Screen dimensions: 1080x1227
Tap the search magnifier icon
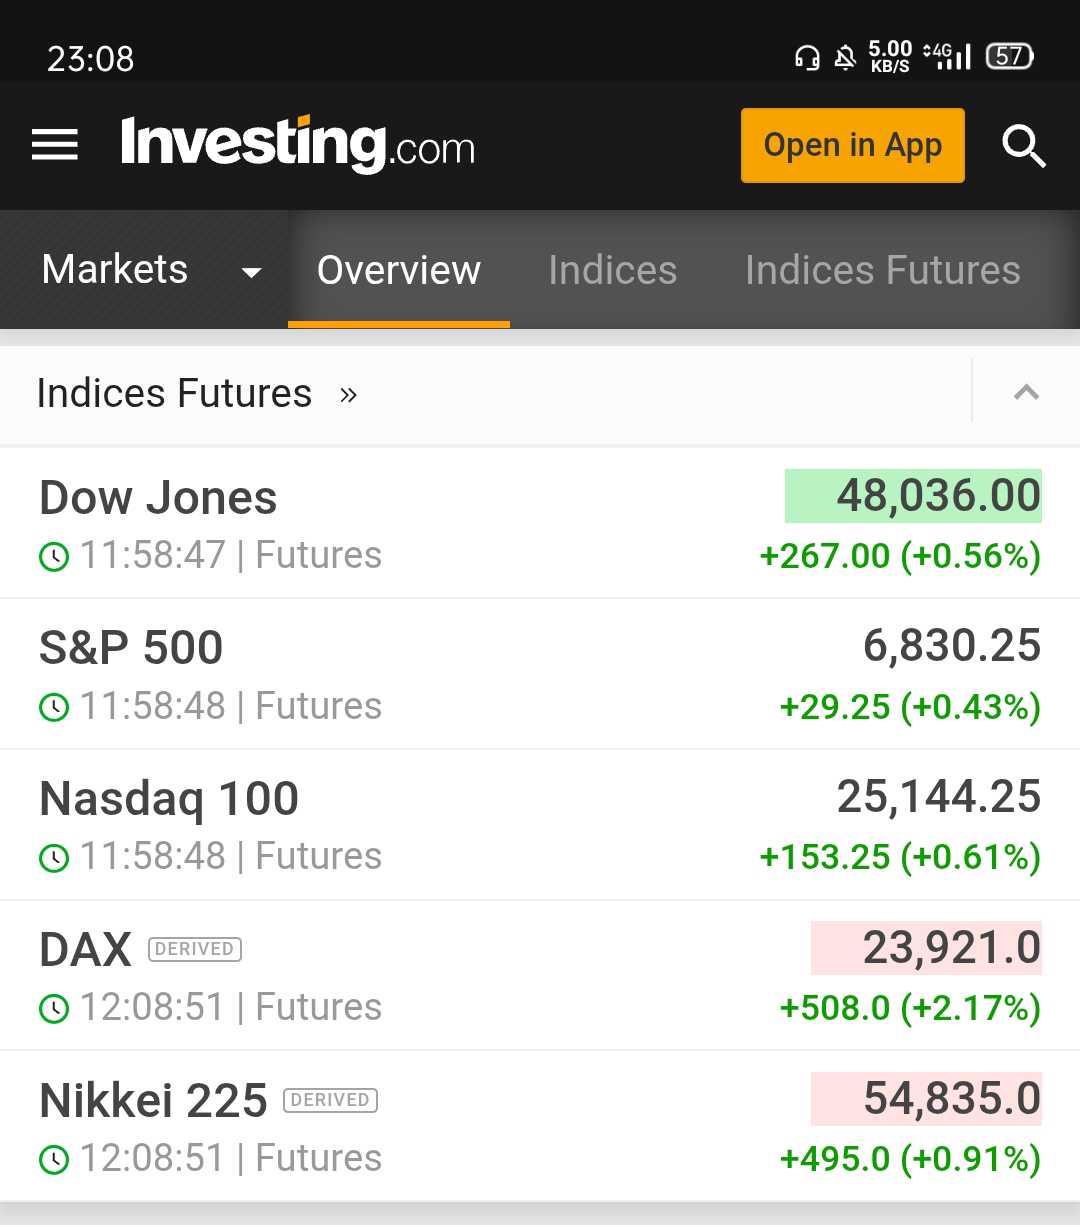pyautogui.click(x=1023, y=146)
